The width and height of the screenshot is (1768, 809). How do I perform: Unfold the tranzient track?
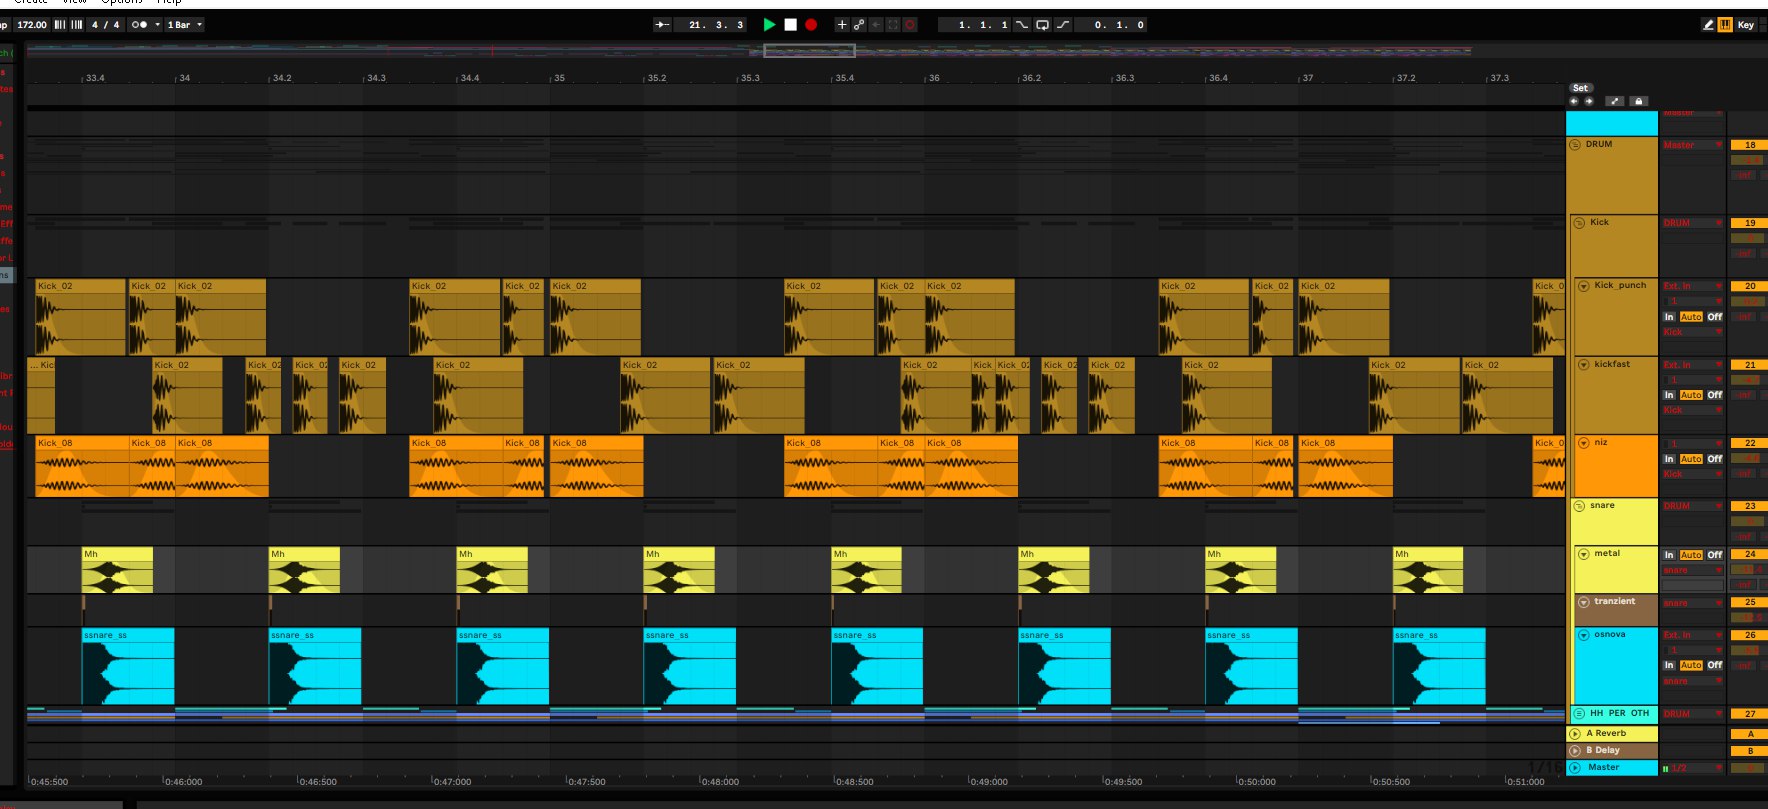tap(1584, 602)
